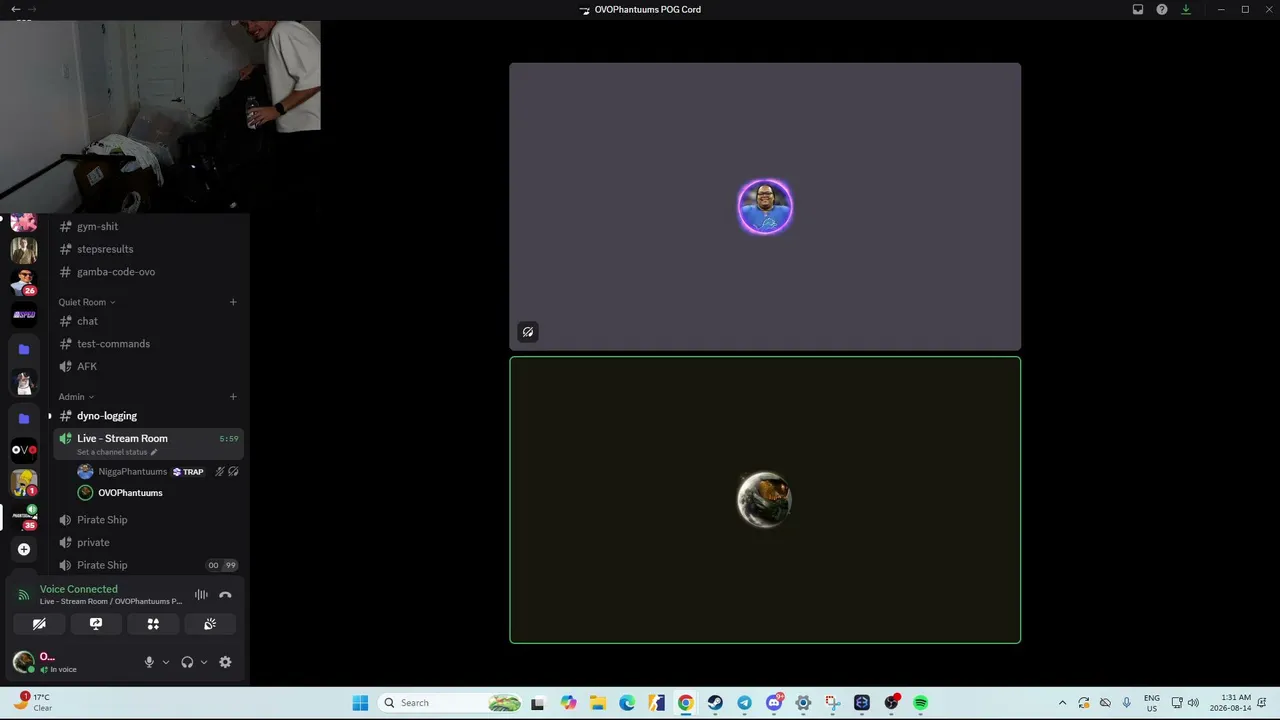This screenshot has width=1280, height=720.
Task: Click the green download update icon
Action: pyautogui.click(x=1186, y=9)
